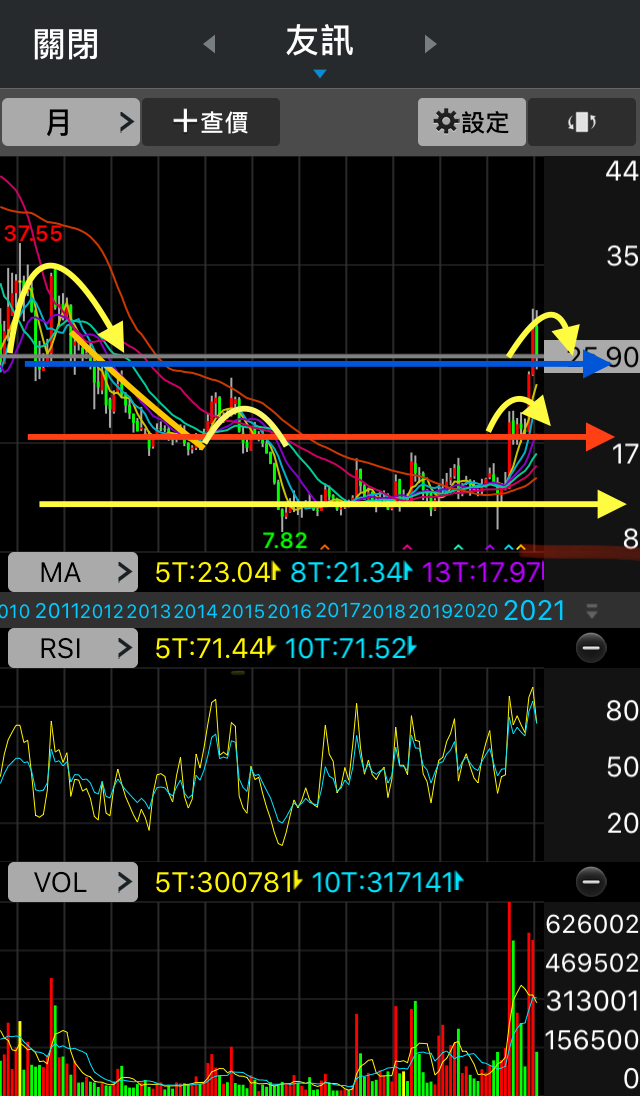
Task: Tap the rotate screen icon
Action: 582,122
